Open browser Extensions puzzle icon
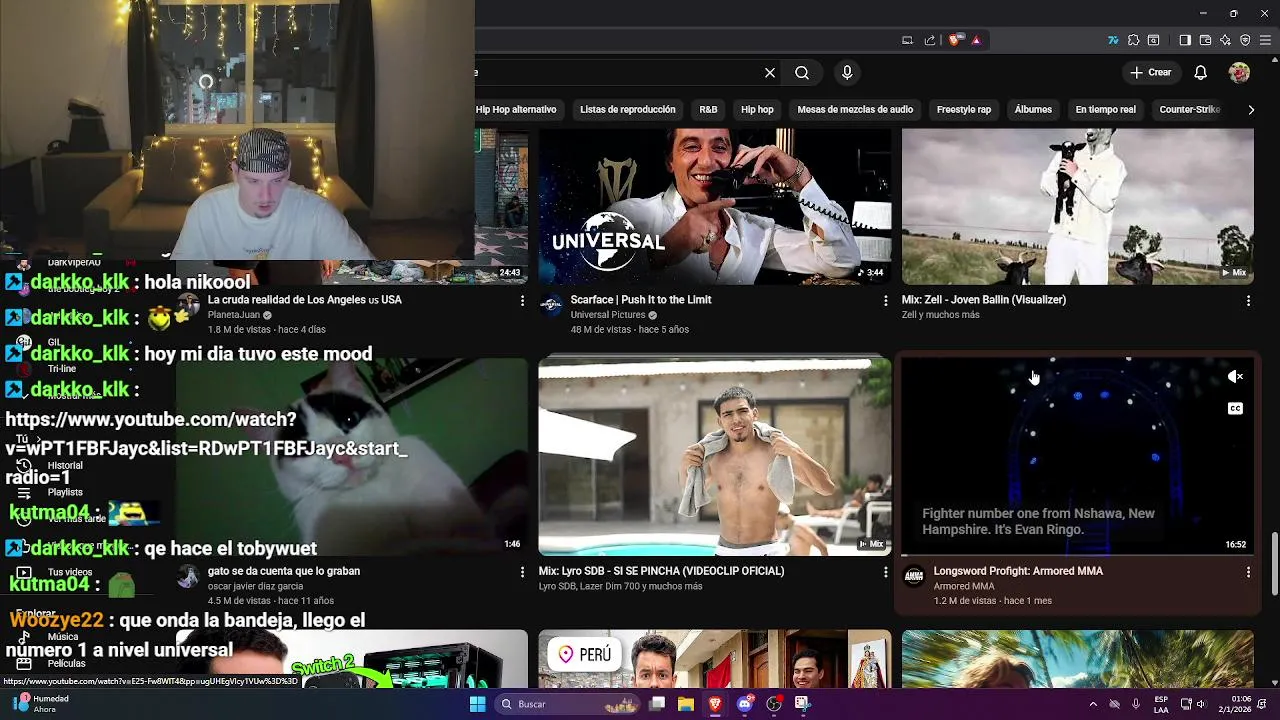 tap(1133, 41)
